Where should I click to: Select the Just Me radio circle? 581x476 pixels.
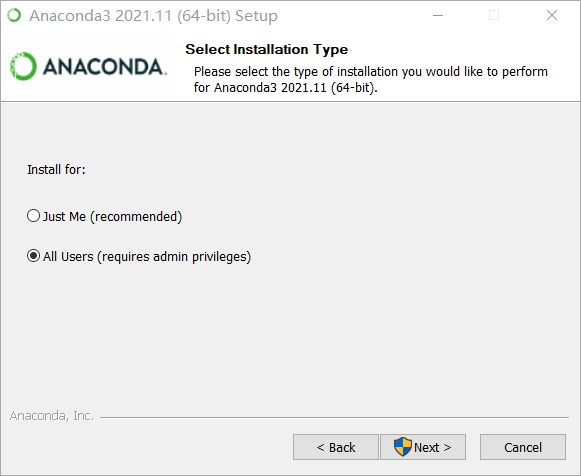click(x=33, y=216)
